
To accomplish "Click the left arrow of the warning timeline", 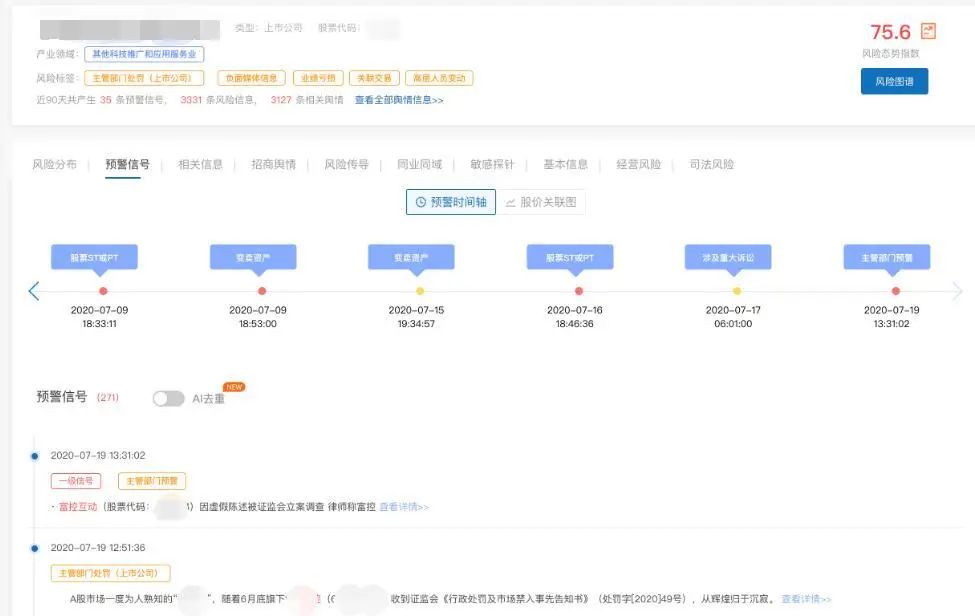I will click(34, 291).
